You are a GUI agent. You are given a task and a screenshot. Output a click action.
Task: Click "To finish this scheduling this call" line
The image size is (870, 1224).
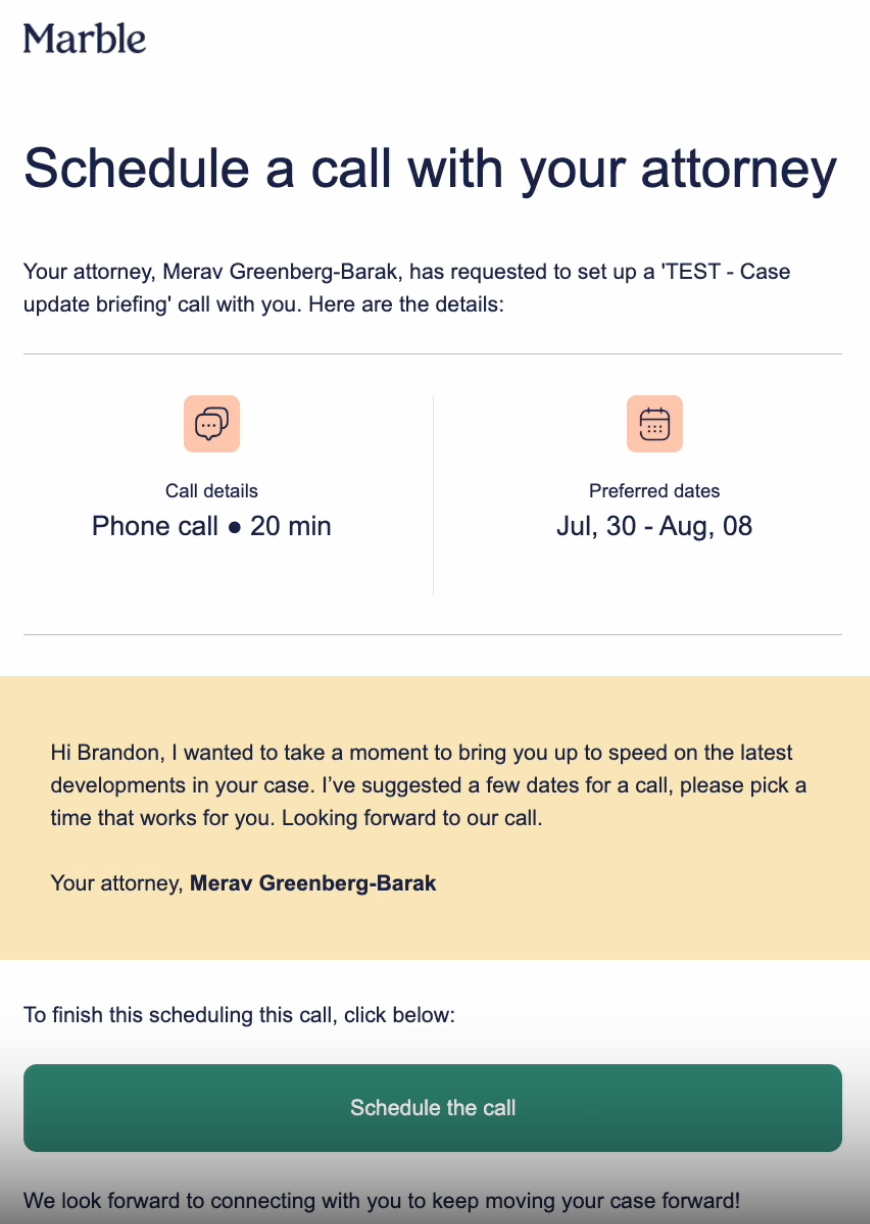[239, 1015]
